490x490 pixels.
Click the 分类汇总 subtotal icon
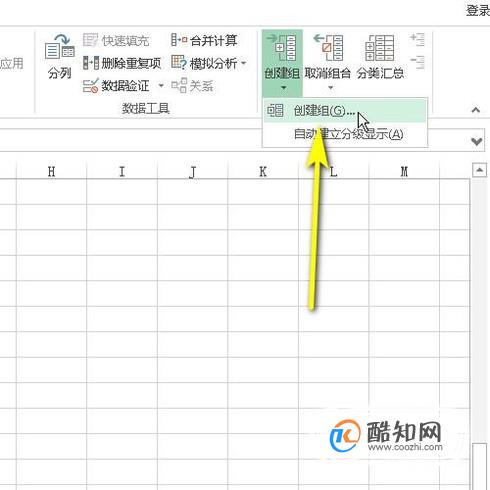[x=380, y=48]
